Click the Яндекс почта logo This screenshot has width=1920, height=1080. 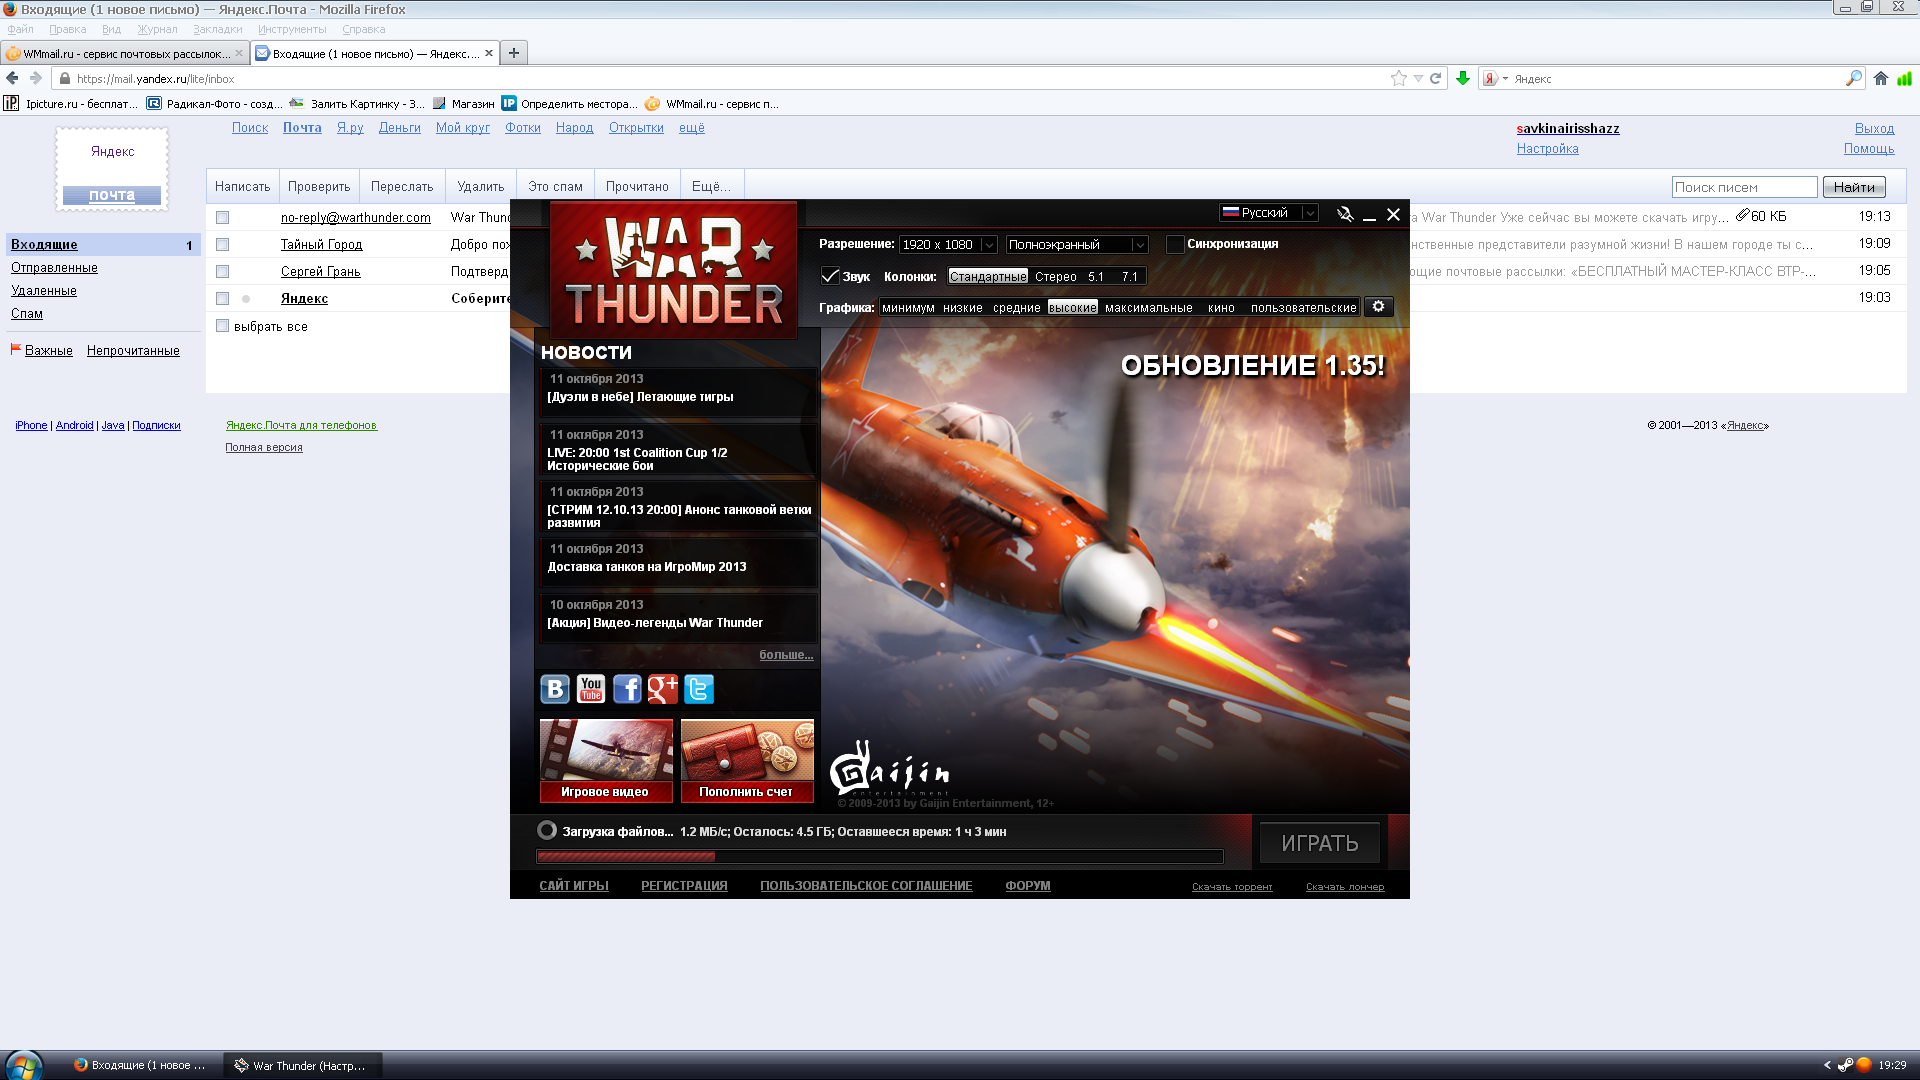point(112,169)
